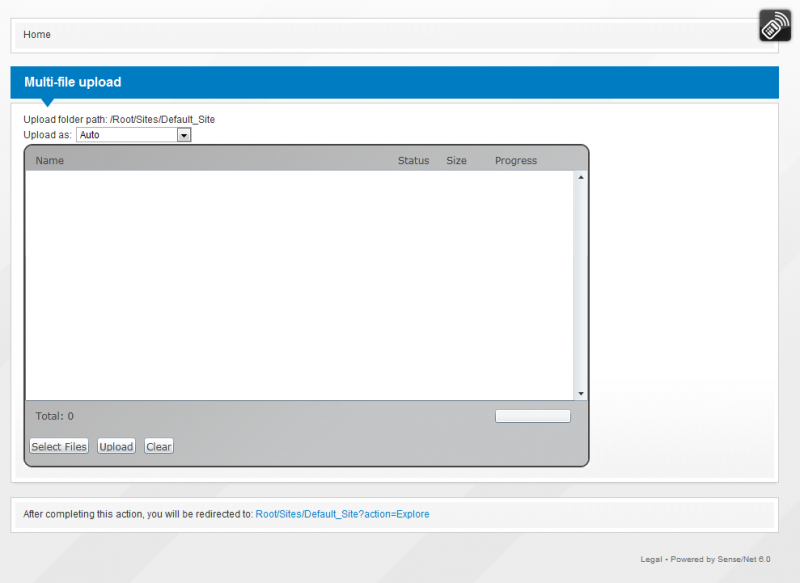800x583 pixels.
Task: Open the portal remote control icon
Action: [774, 26]
